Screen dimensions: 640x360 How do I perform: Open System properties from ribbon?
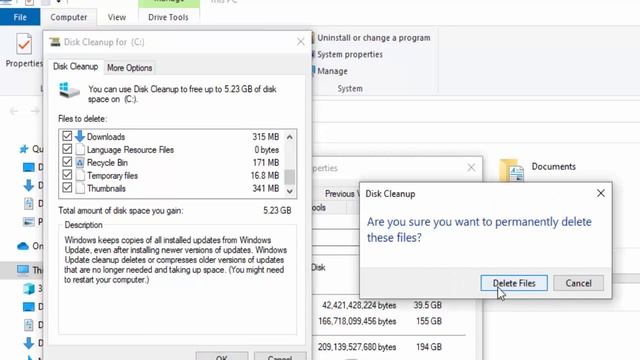coord(350,54)
